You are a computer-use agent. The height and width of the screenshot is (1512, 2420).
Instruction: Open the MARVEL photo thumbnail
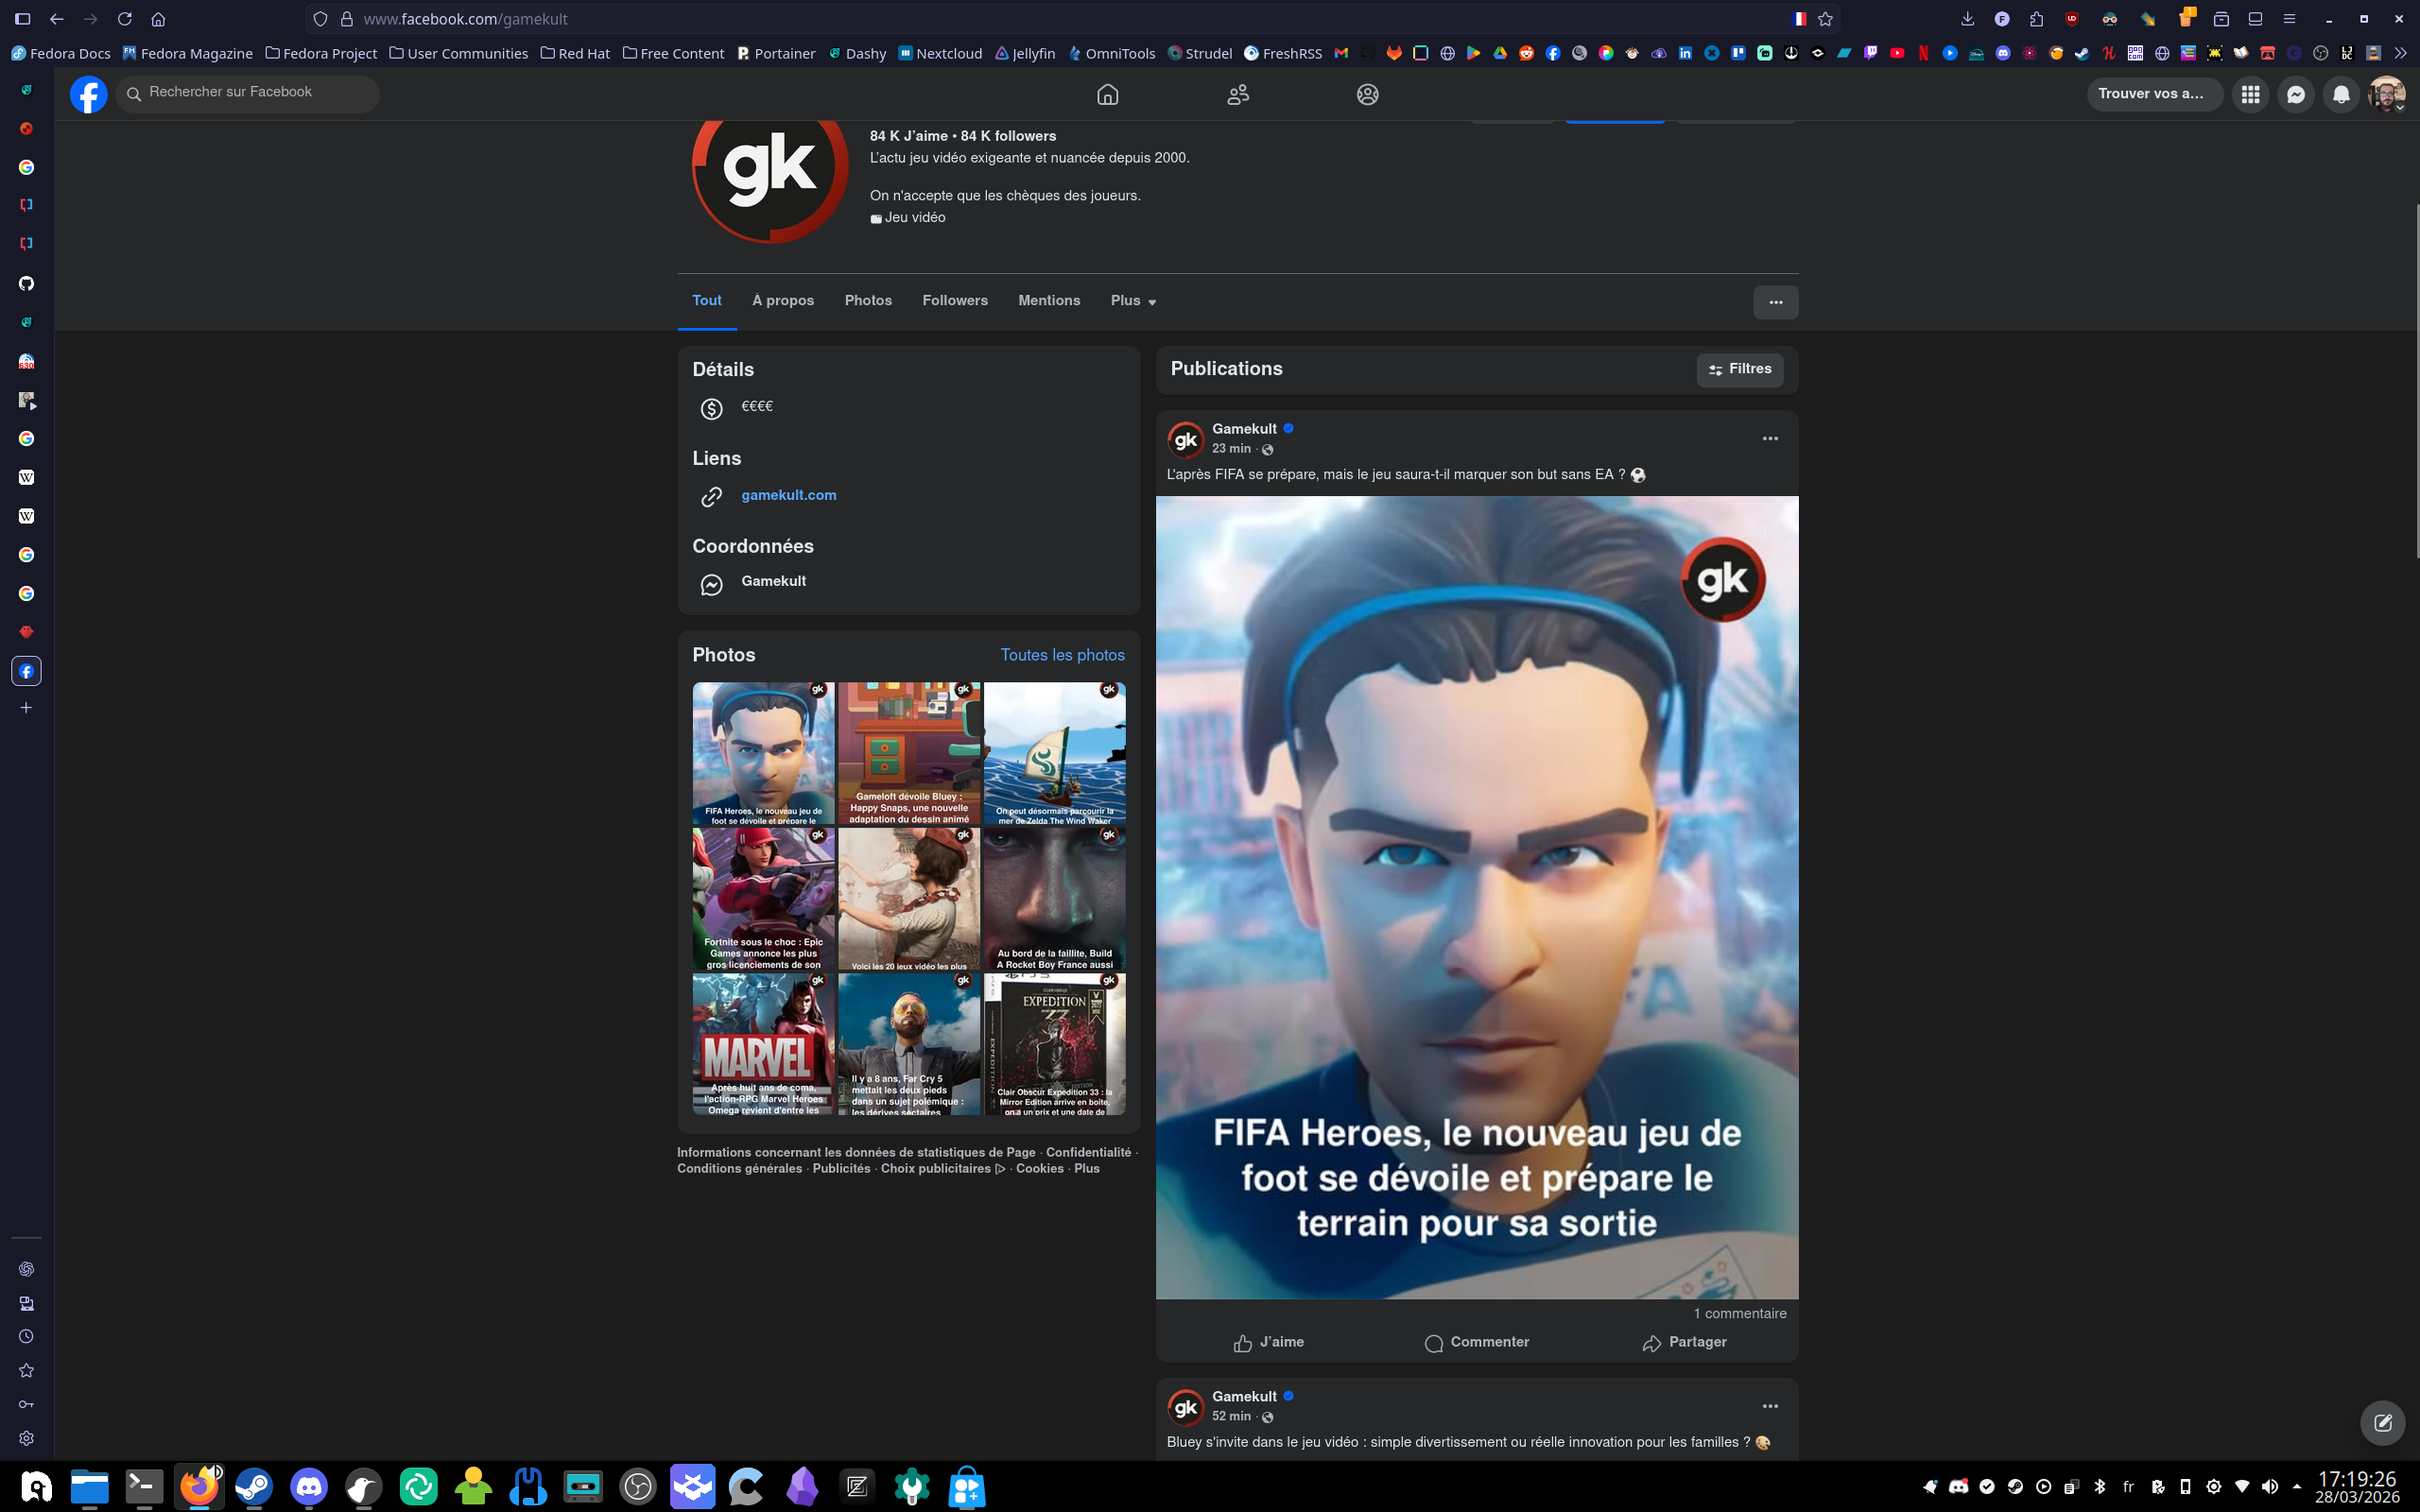coord(763,1044)
